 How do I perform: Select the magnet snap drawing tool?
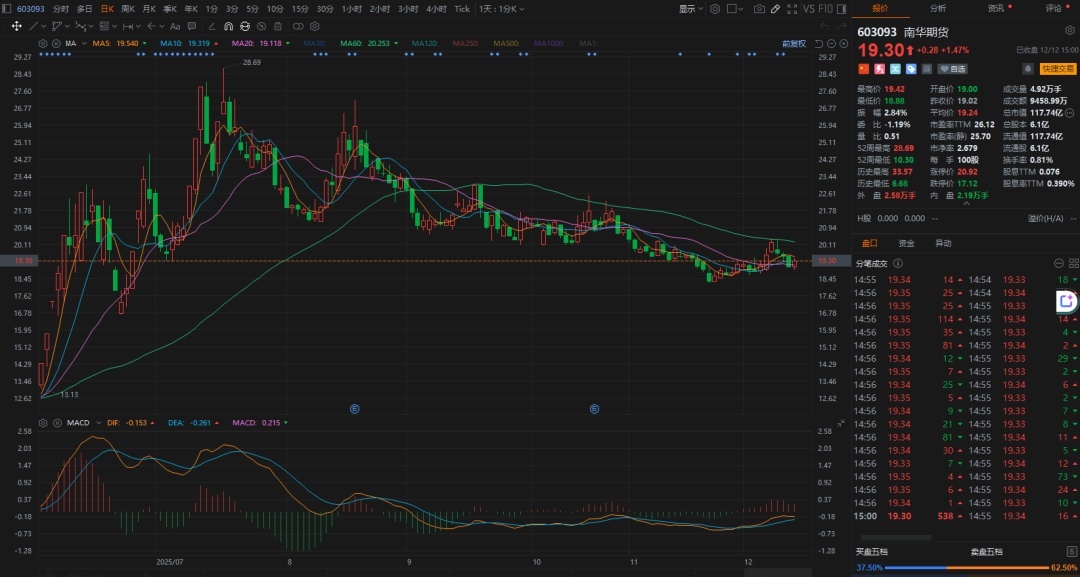click(228, 26)
